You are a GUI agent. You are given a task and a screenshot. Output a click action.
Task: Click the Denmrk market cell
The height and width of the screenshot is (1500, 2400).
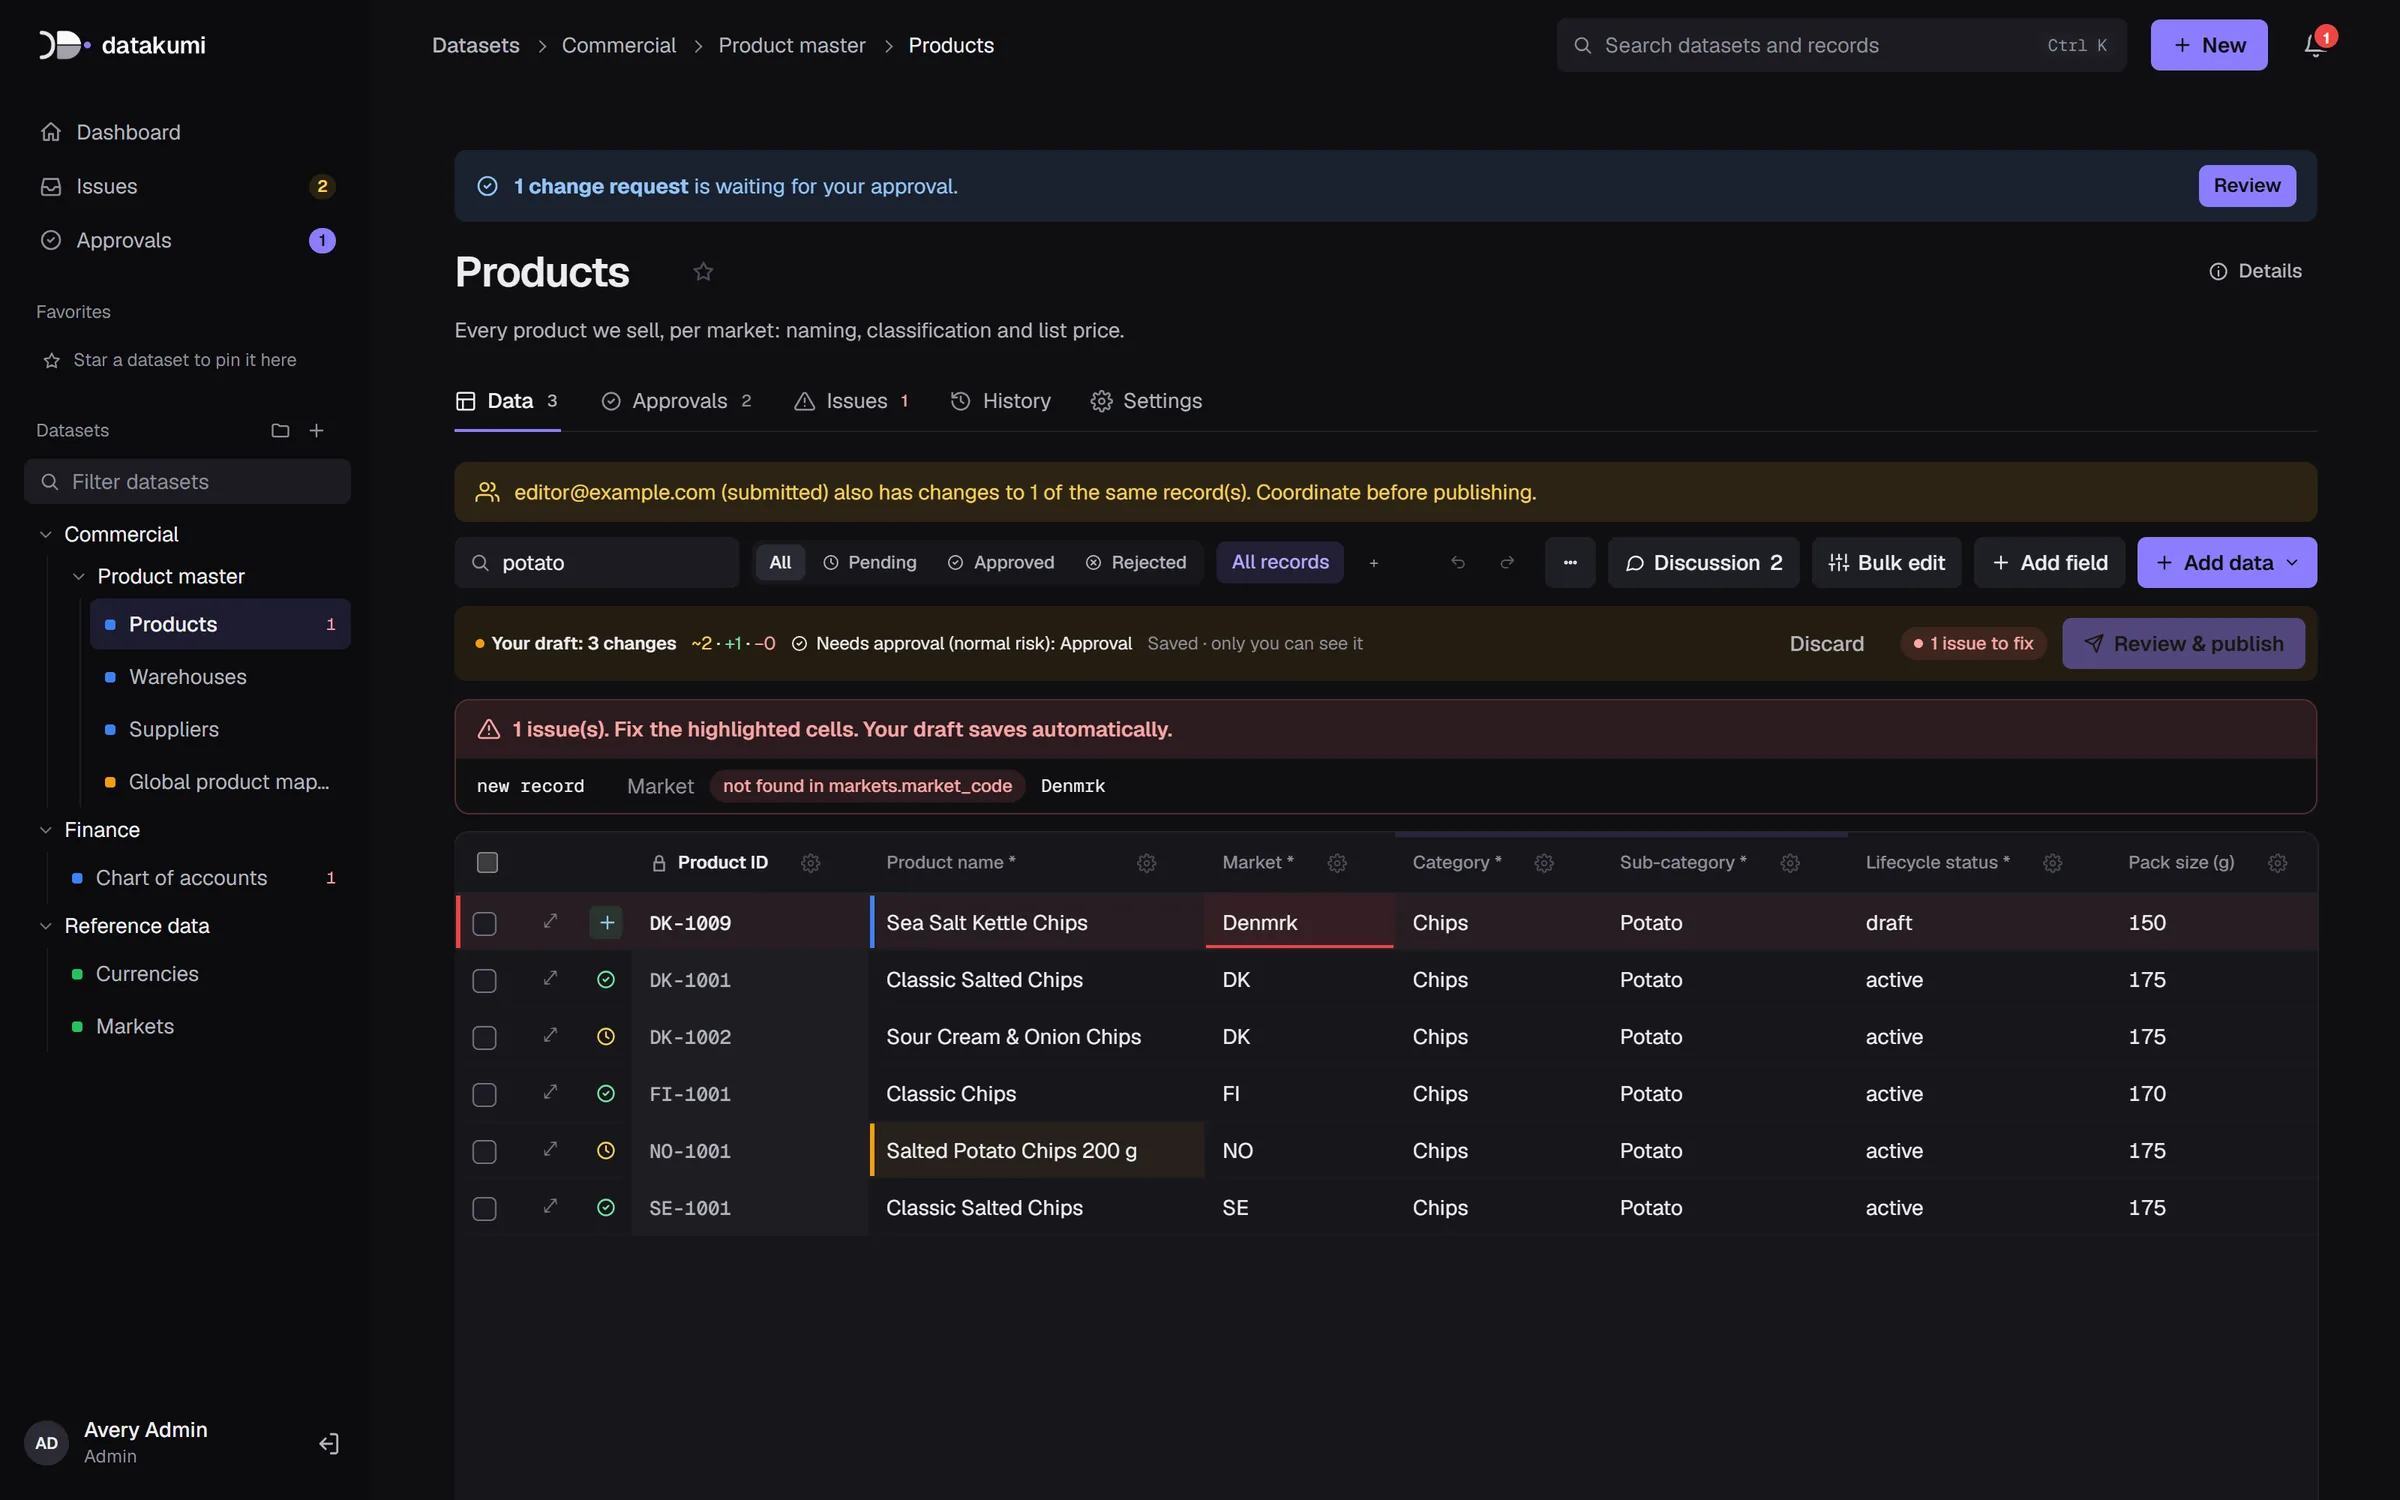tap(1299, 922)
